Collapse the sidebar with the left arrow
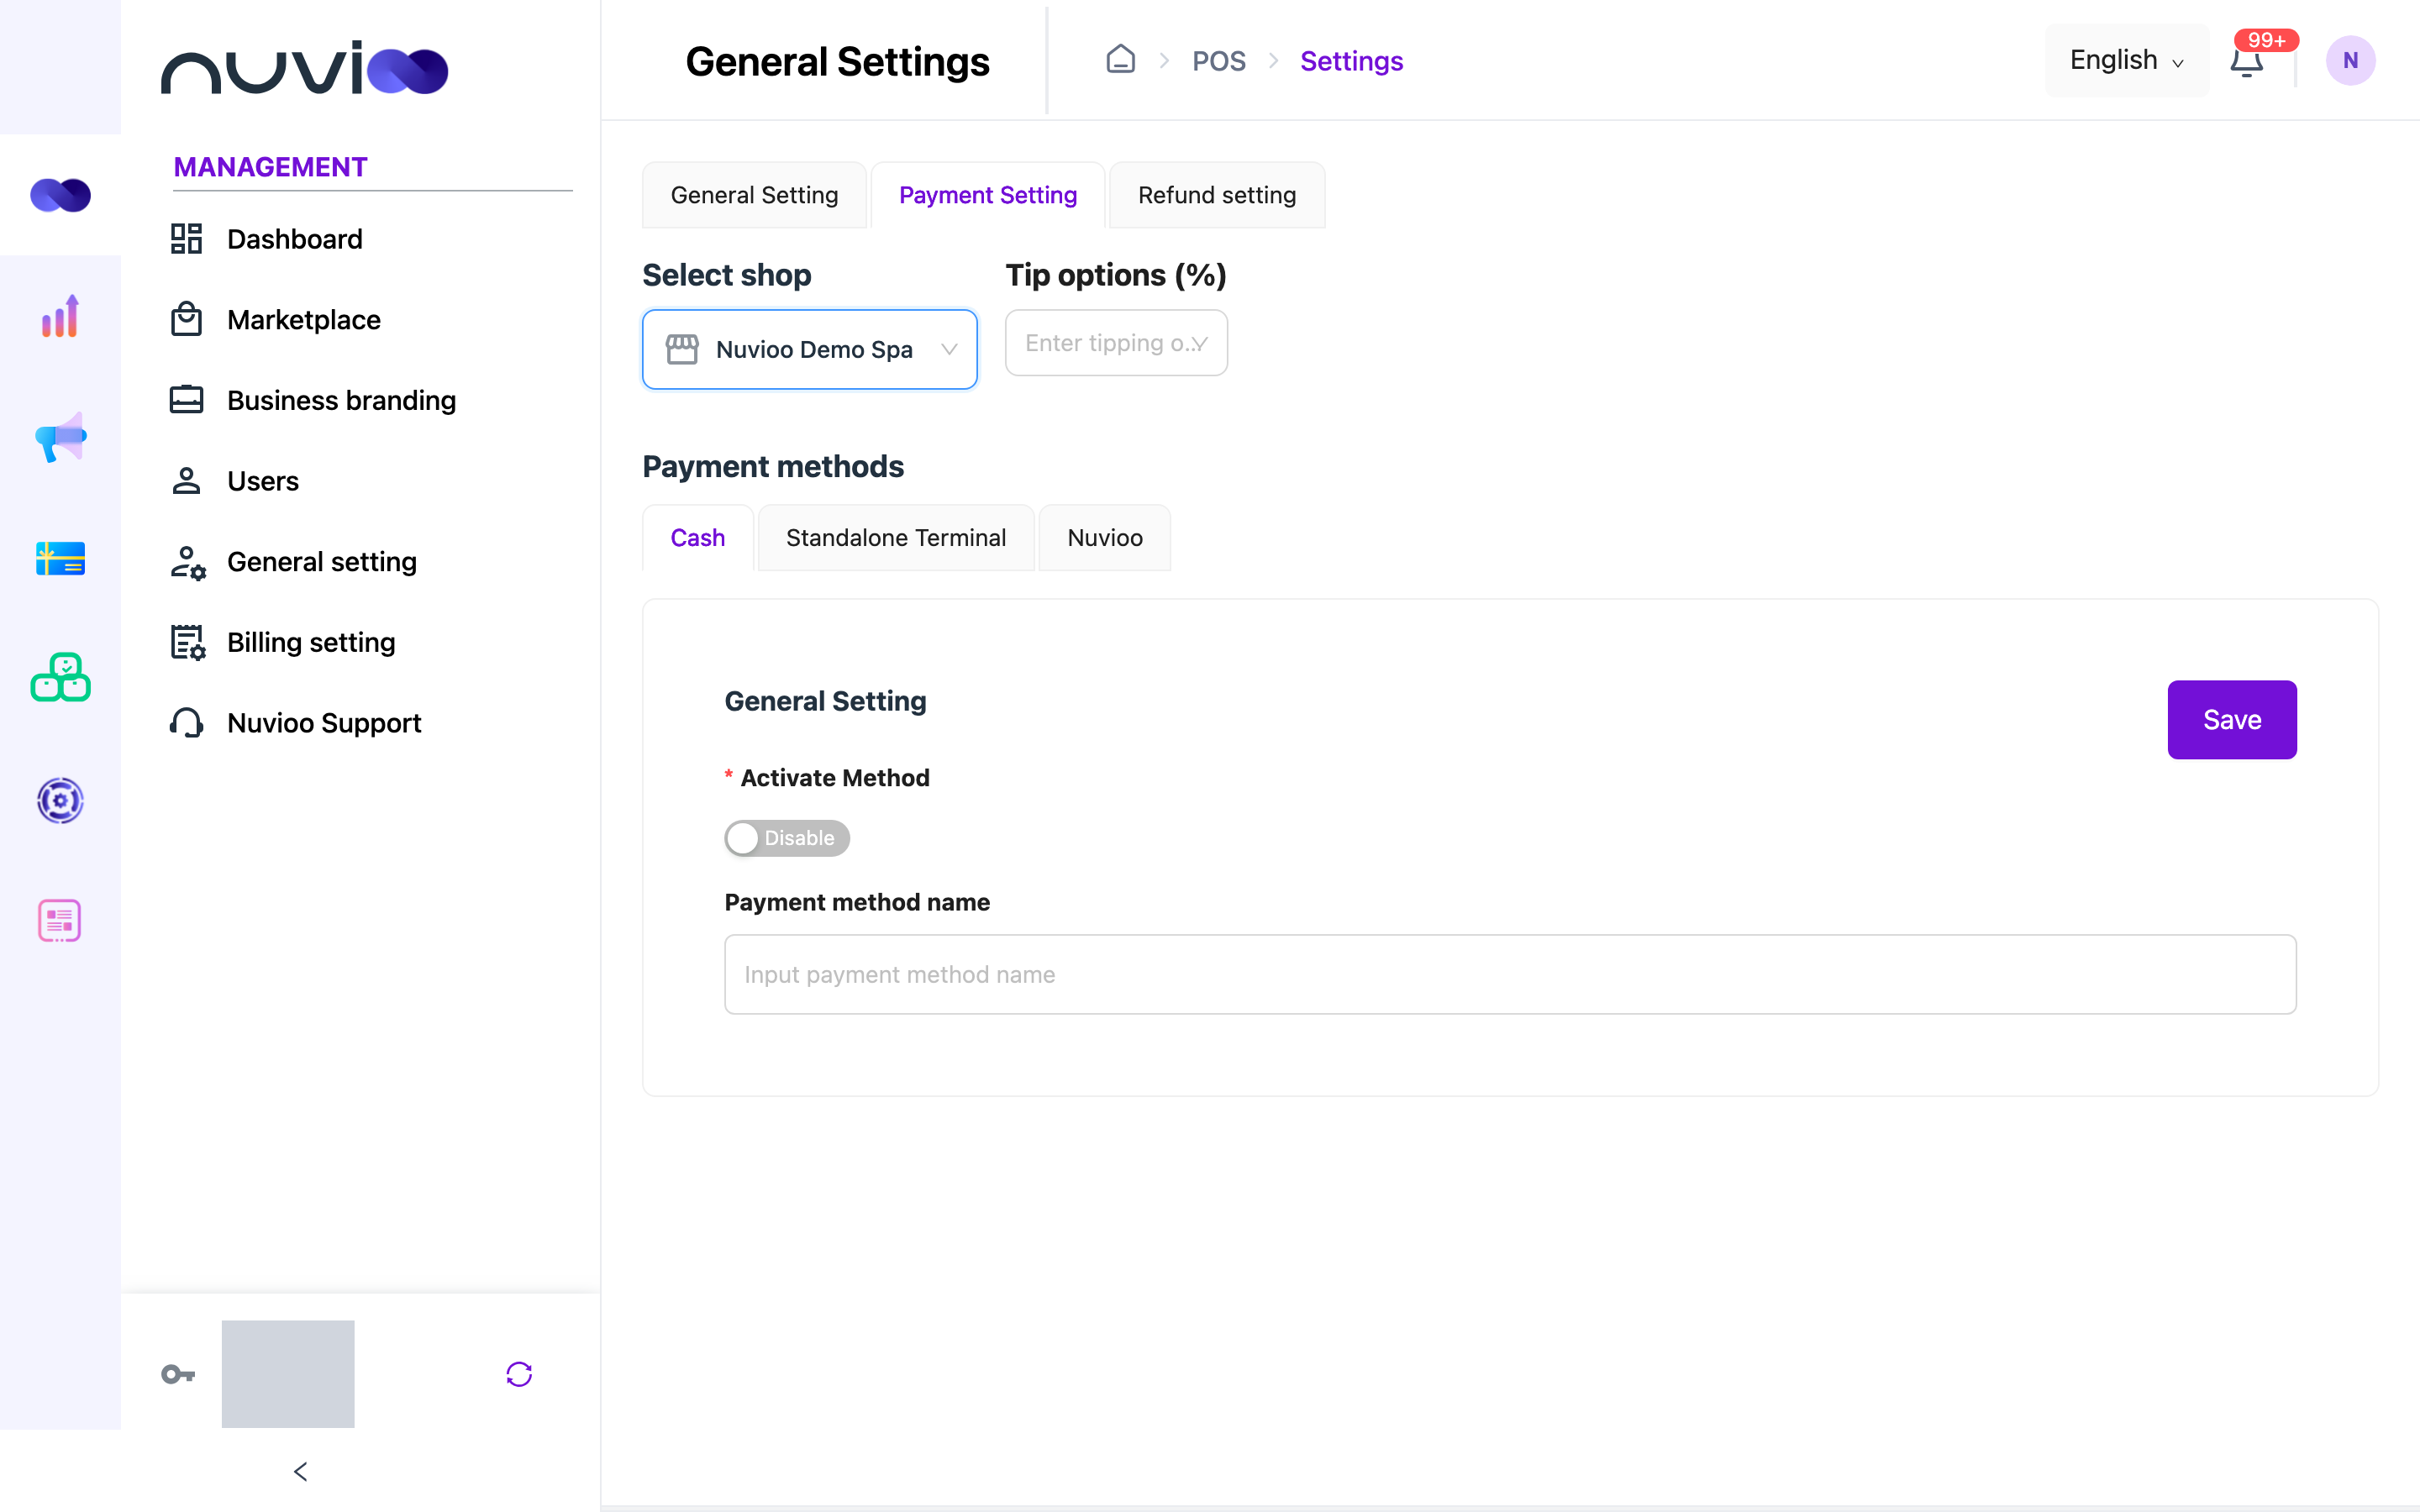Viewport: 2420px width, 1512px height. click(x=300, y=1471)
